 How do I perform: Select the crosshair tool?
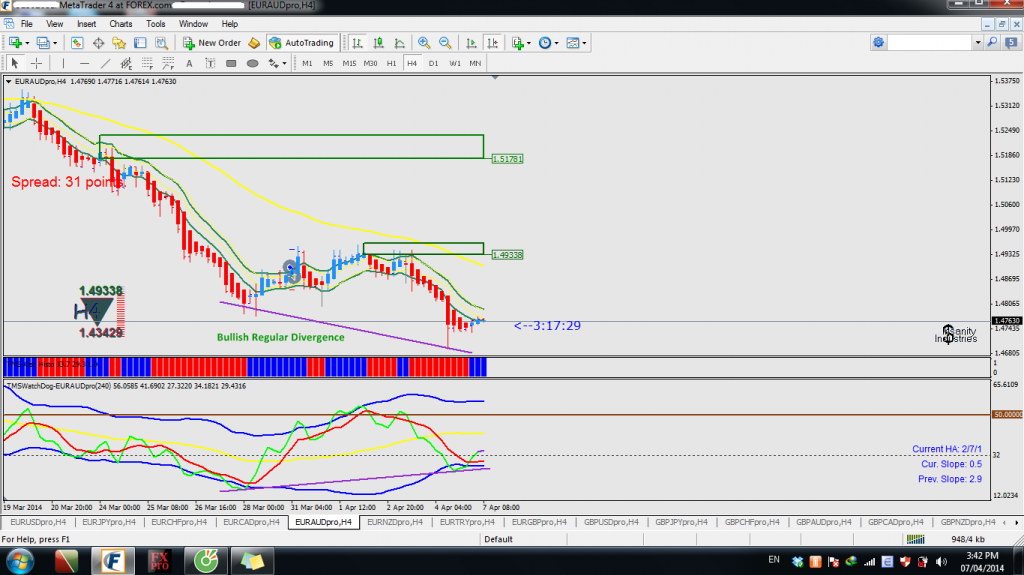[x=37, y=63]
